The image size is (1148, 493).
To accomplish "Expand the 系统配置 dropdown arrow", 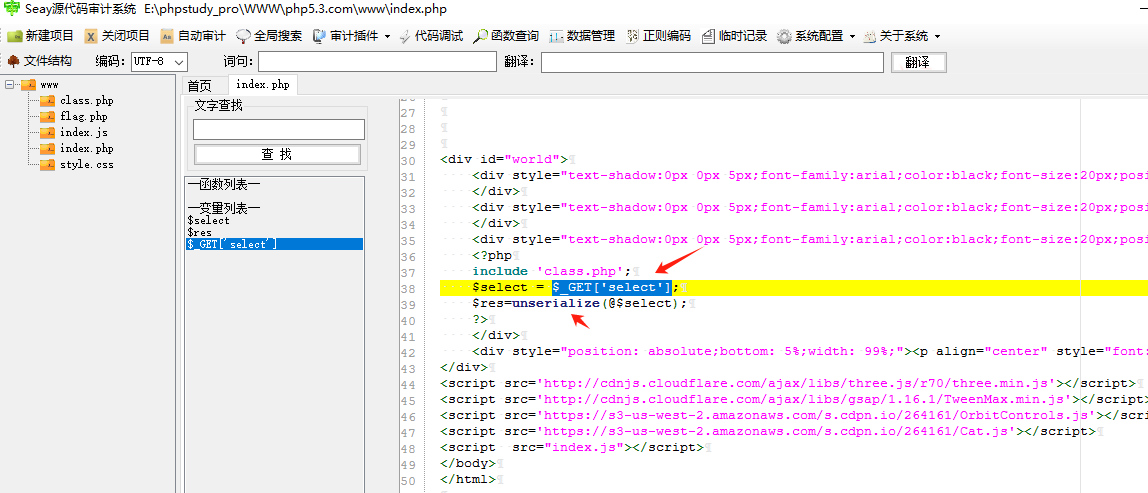I will point(852,36).
